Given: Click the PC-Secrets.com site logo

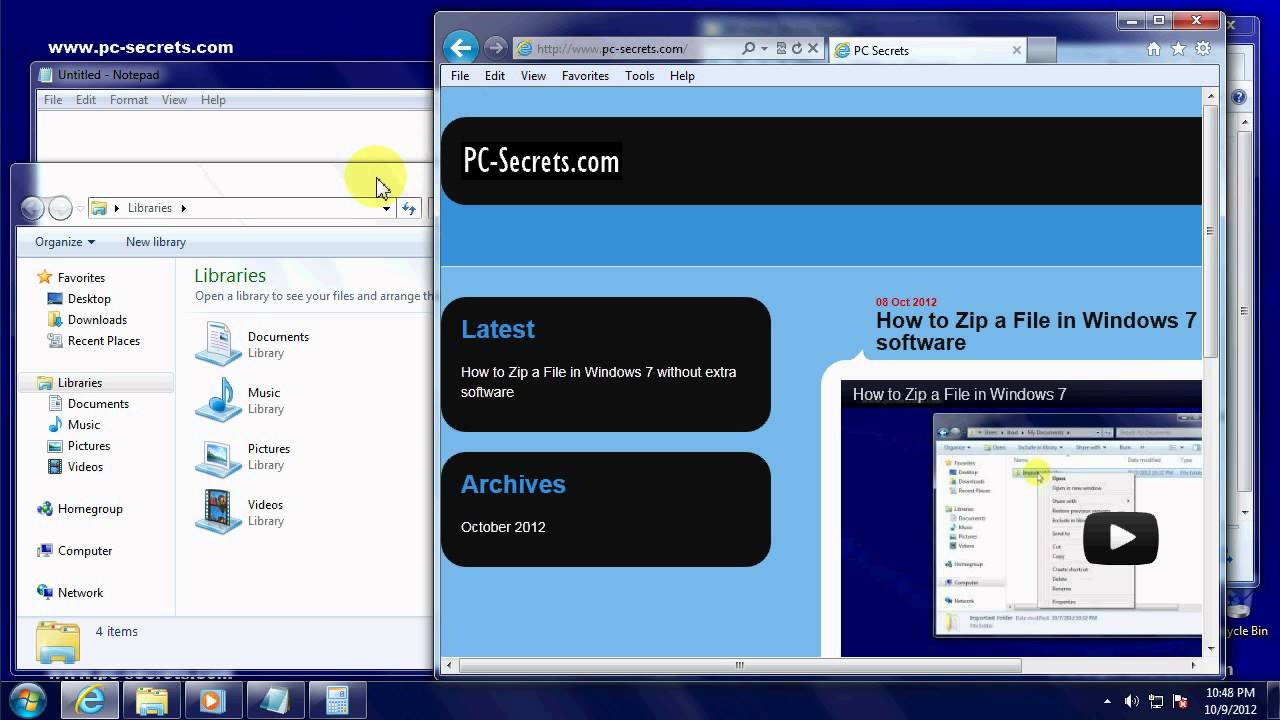Looking at the screenshot, I should pyautogui.click(x=541, y=161).
